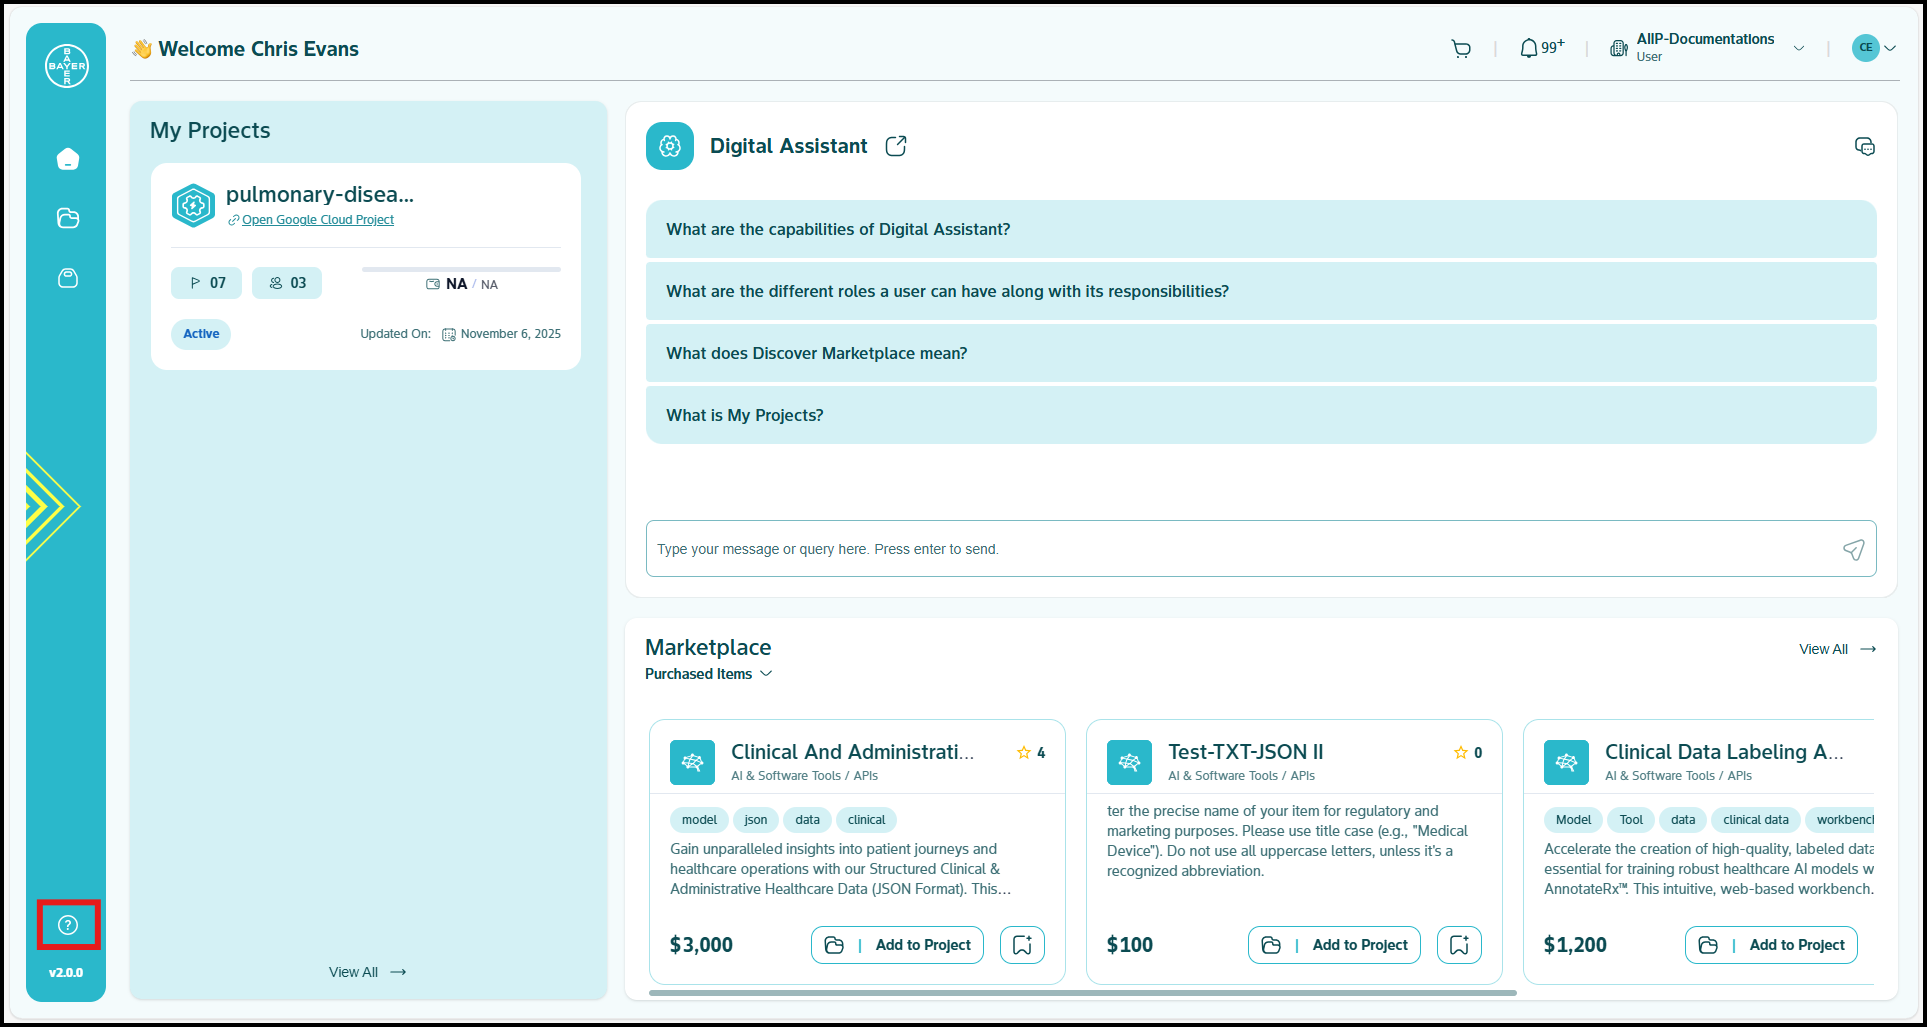1927x1027 pixels.
Task: Bookmark the Test-TXT-JSON II item
Action: pyautogui.click(x=1459, y=945)
